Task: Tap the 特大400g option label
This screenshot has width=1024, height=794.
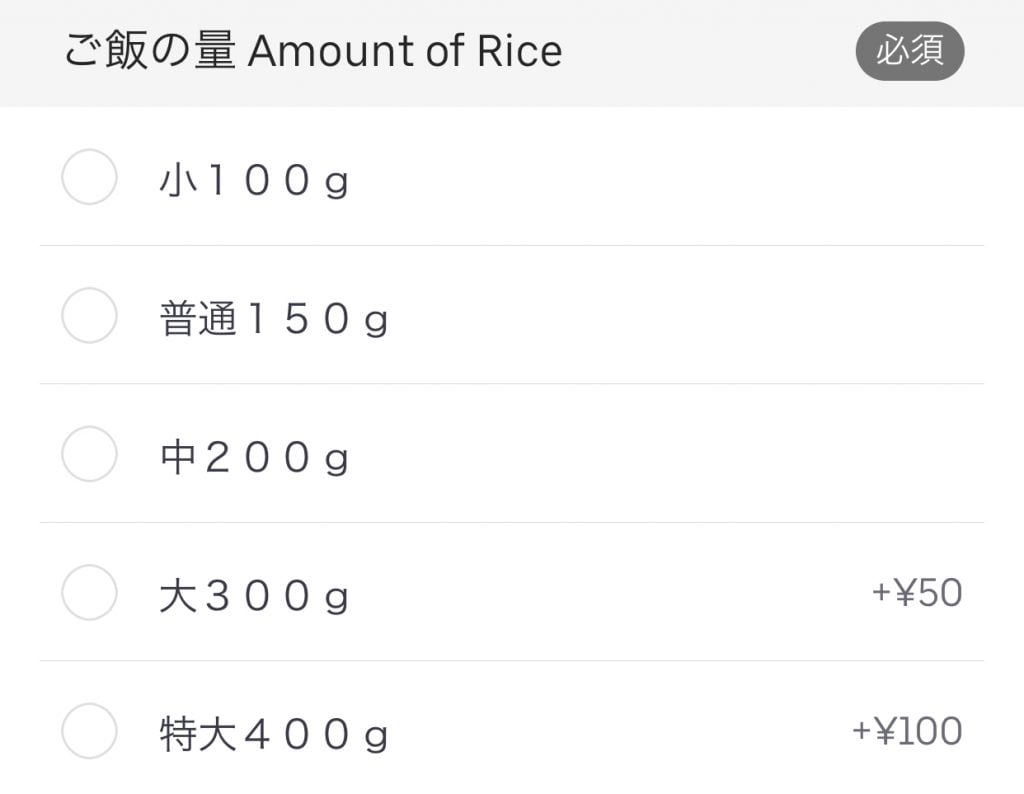Action: (273, 736)
